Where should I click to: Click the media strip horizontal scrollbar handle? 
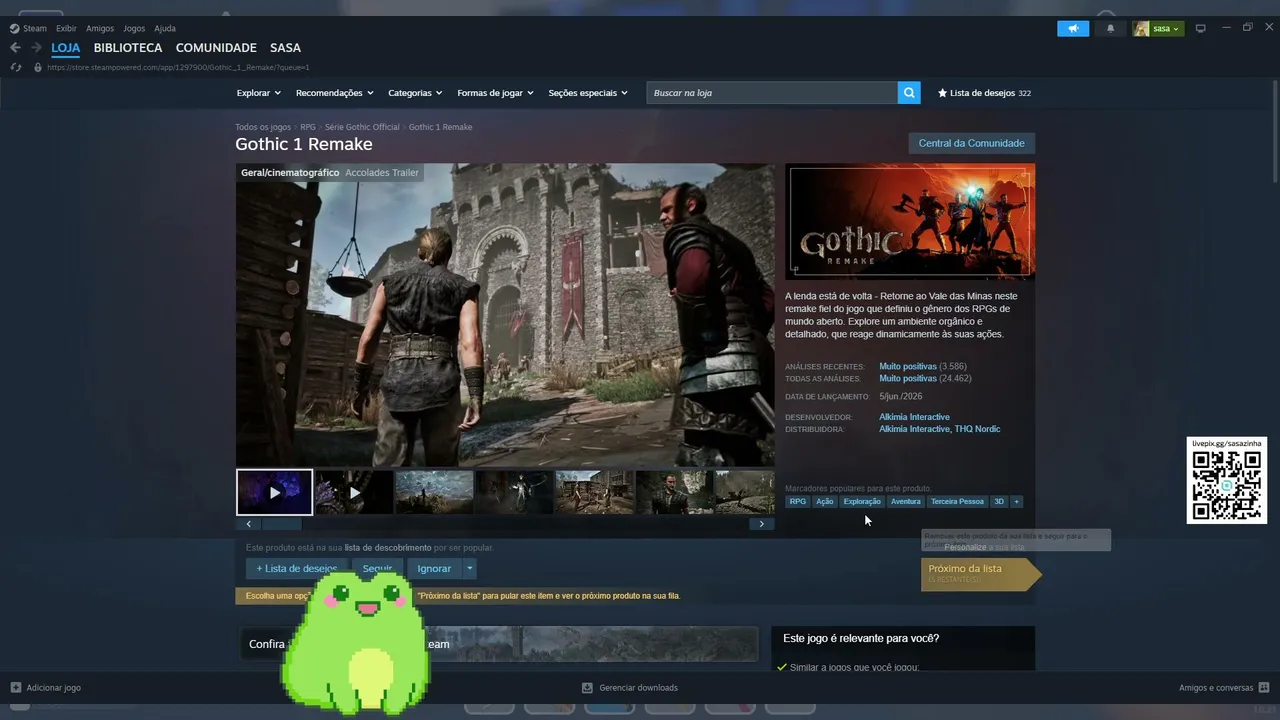pyautogui.click(x=281, y=524)
